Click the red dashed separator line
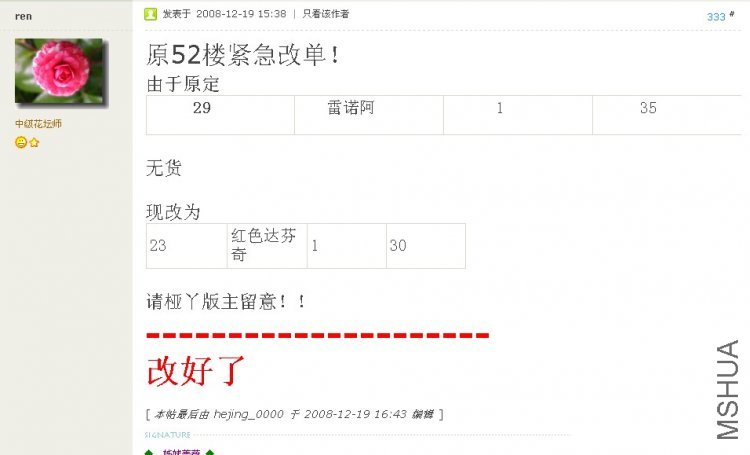750x455 pixels. coord(318,335)
